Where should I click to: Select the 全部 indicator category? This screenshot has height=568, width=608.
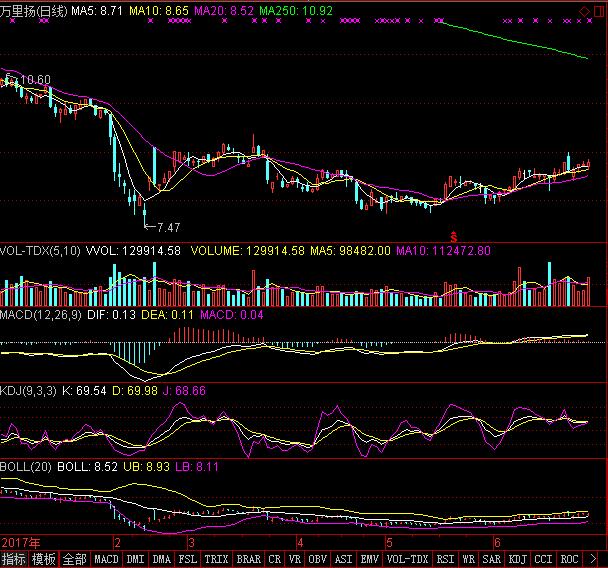click(x=74, y=559)
